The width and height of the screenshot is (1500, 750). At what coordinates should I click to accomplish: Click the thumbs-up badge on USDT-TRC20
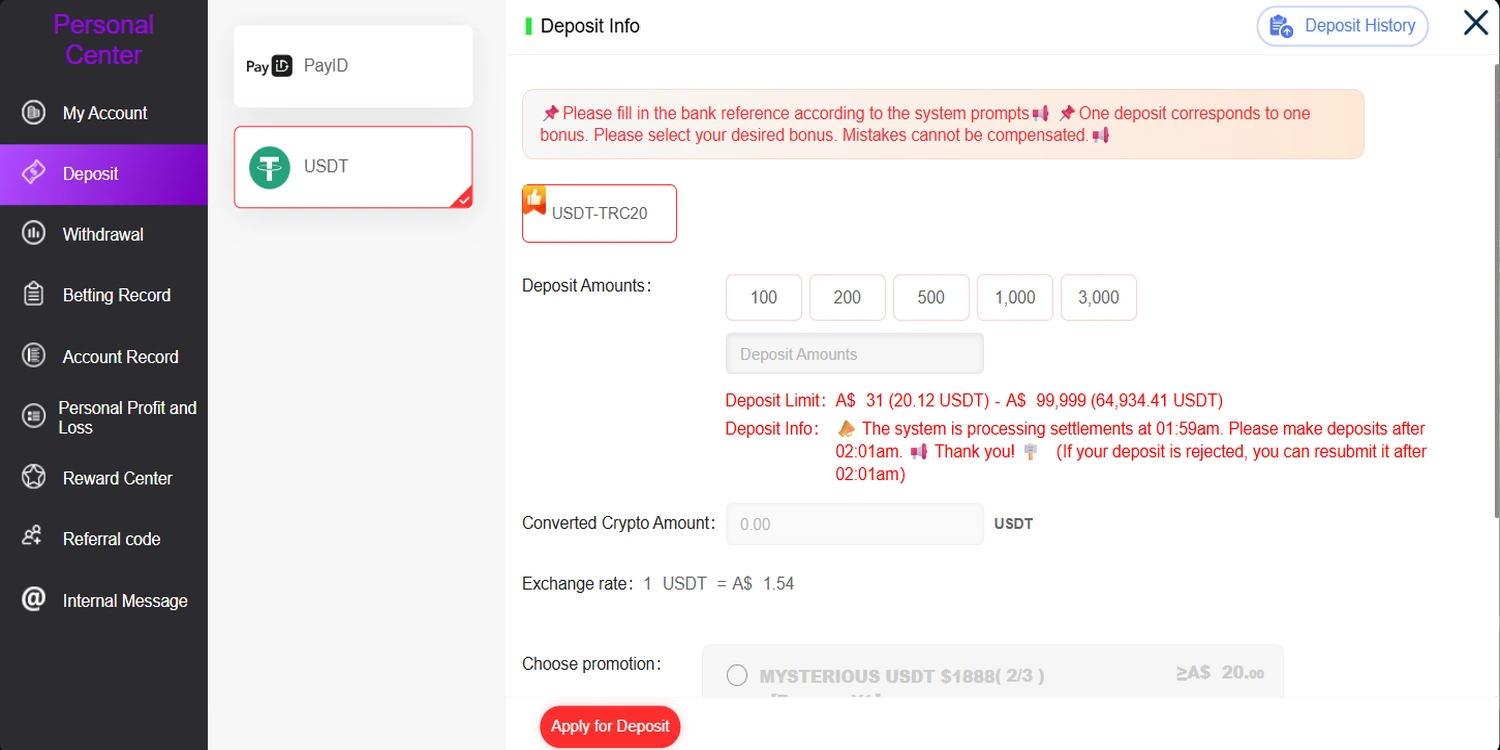[535, 200]
